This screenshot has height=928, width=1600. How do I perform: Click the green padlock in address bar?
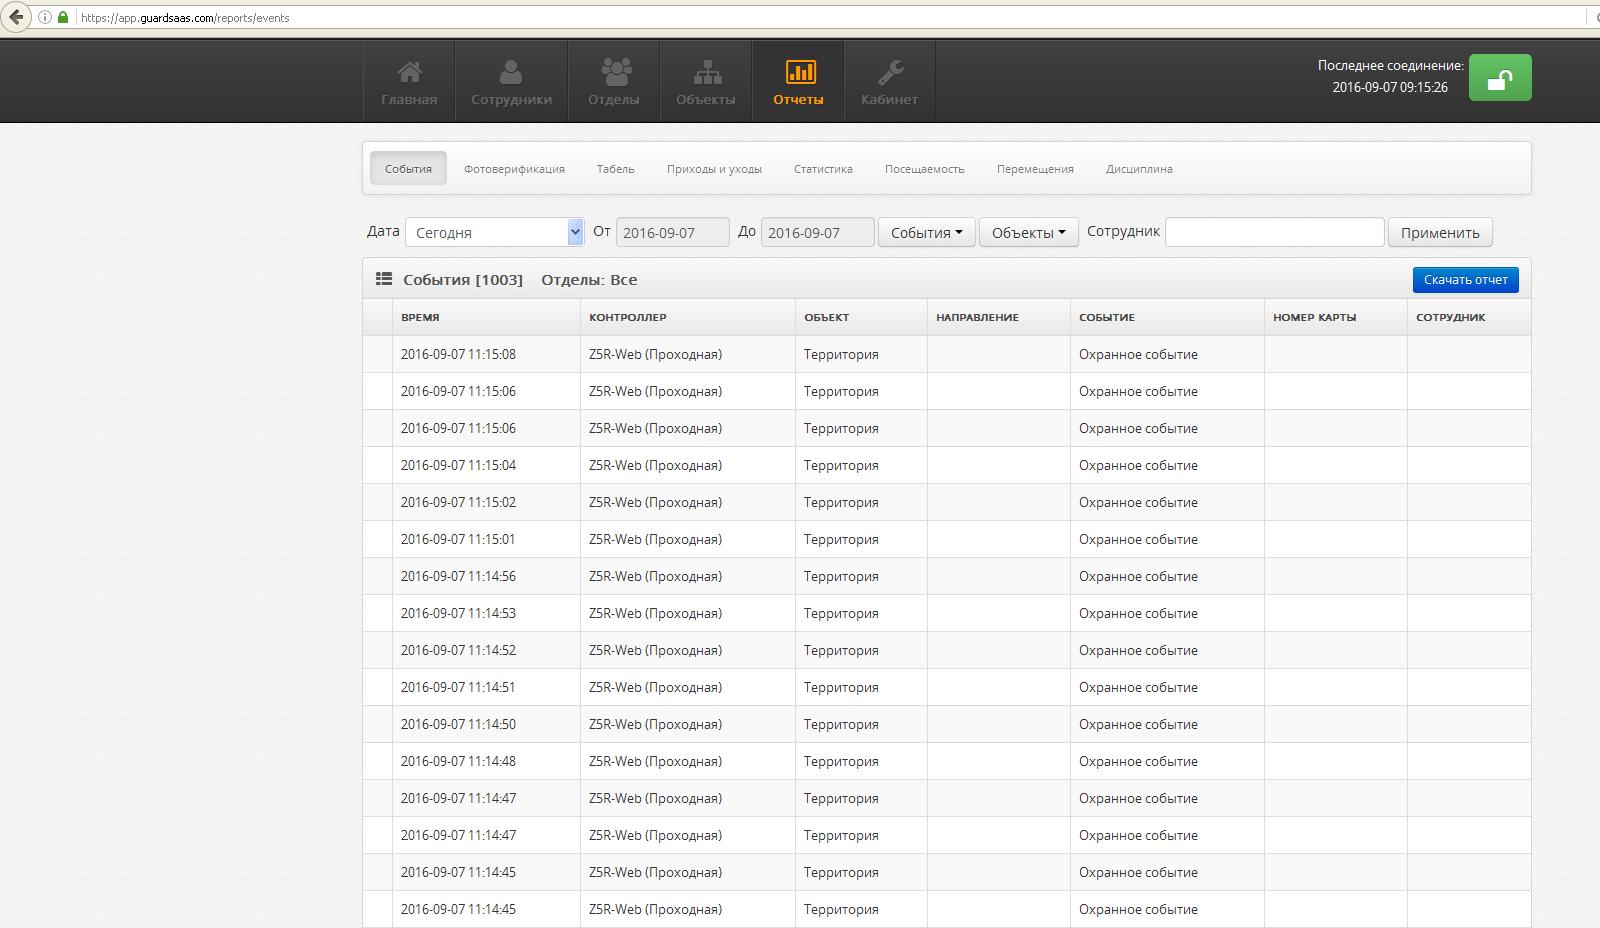tap(63, 18)
